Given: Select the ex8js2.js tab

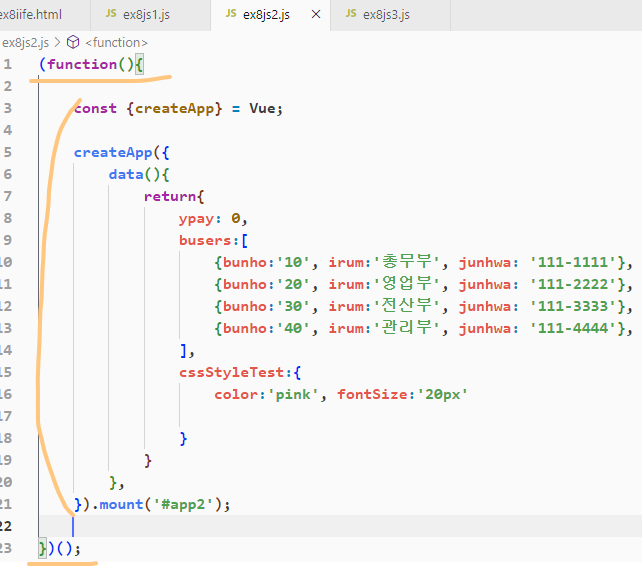Looking at the screenshot, I should coord(270,15).
